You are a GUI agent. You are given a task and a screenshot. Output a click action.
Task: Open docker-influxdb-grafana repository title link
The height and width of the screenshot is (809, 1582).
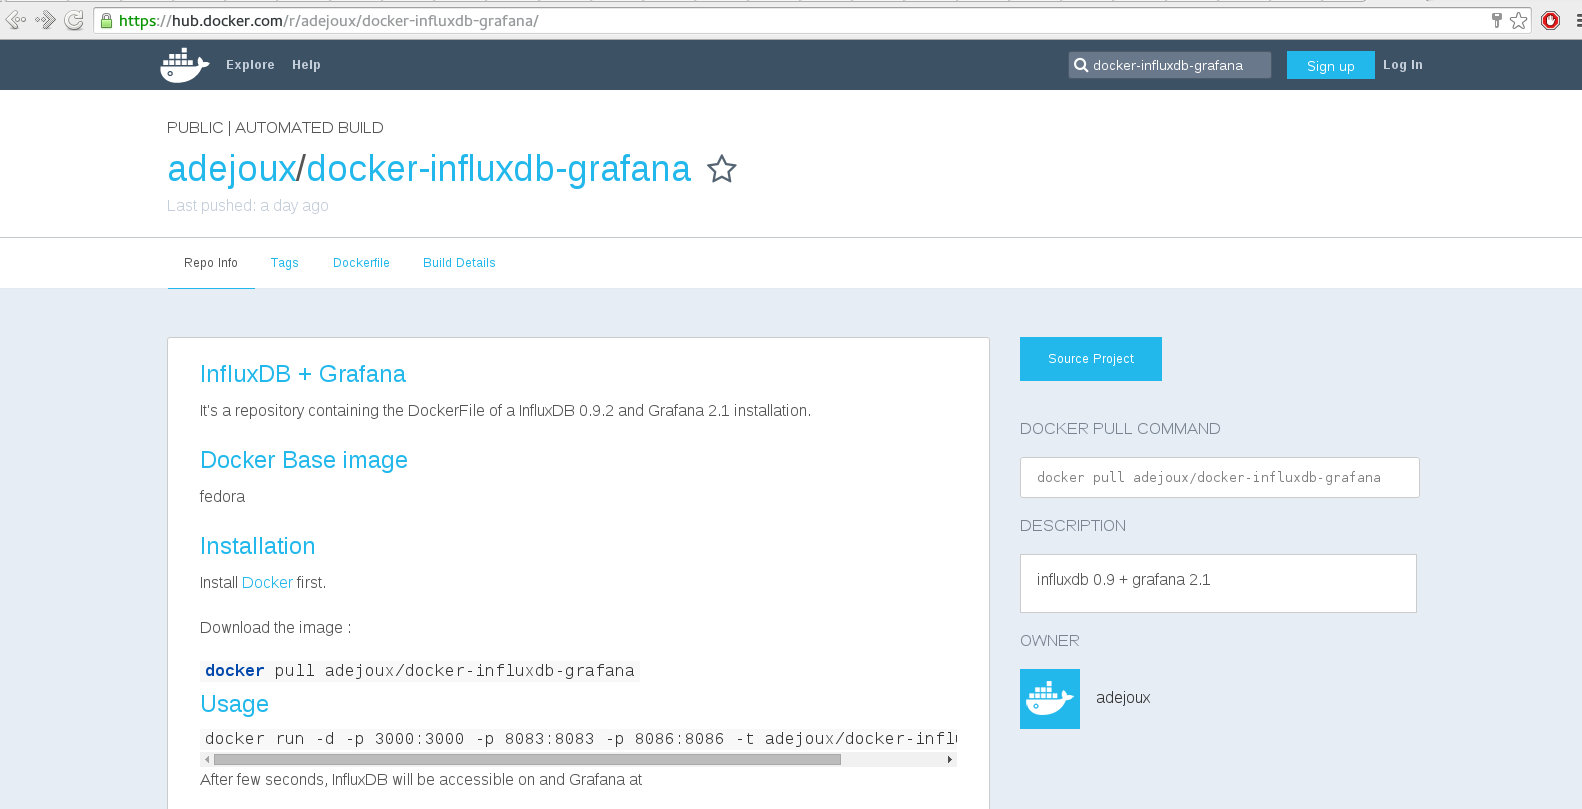[498, 169]
